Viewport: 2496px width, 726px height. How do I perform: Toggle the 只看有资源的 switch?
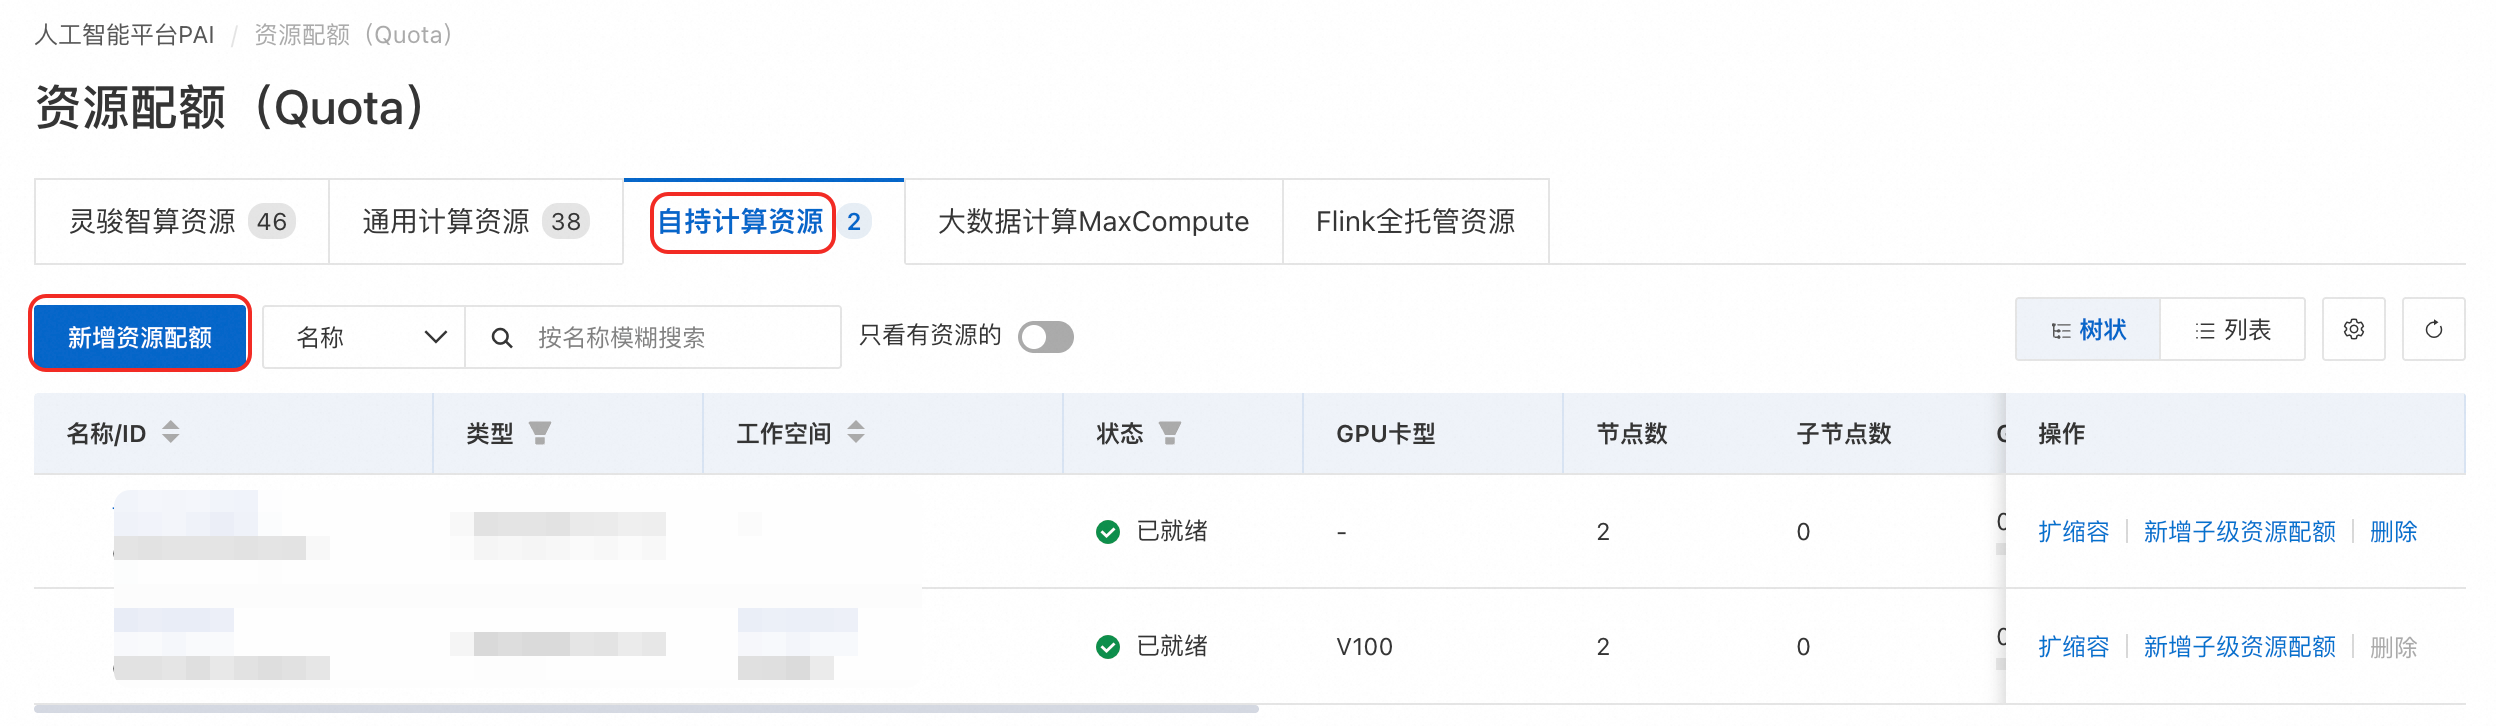pos(1045,337)
